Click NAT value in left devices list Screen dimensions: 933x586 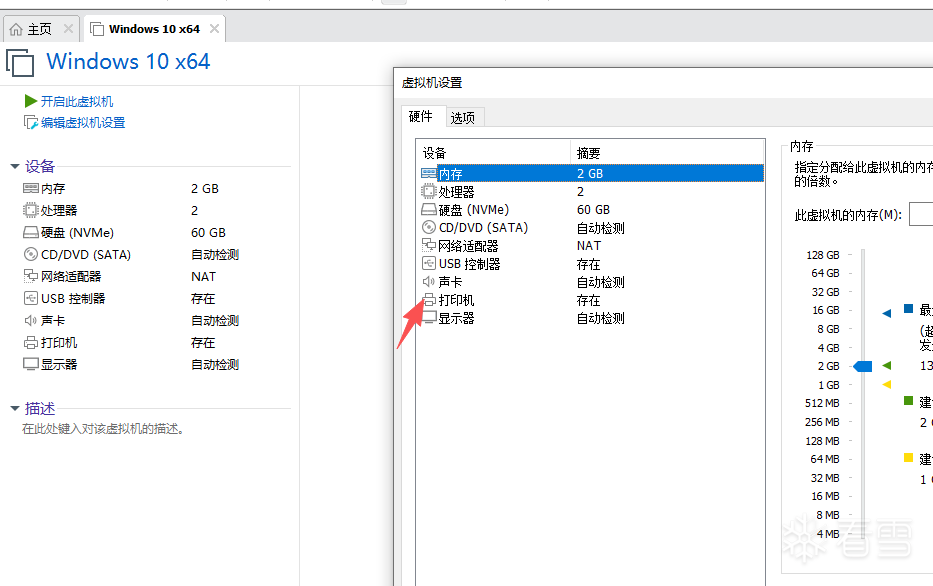pos(203,277)
